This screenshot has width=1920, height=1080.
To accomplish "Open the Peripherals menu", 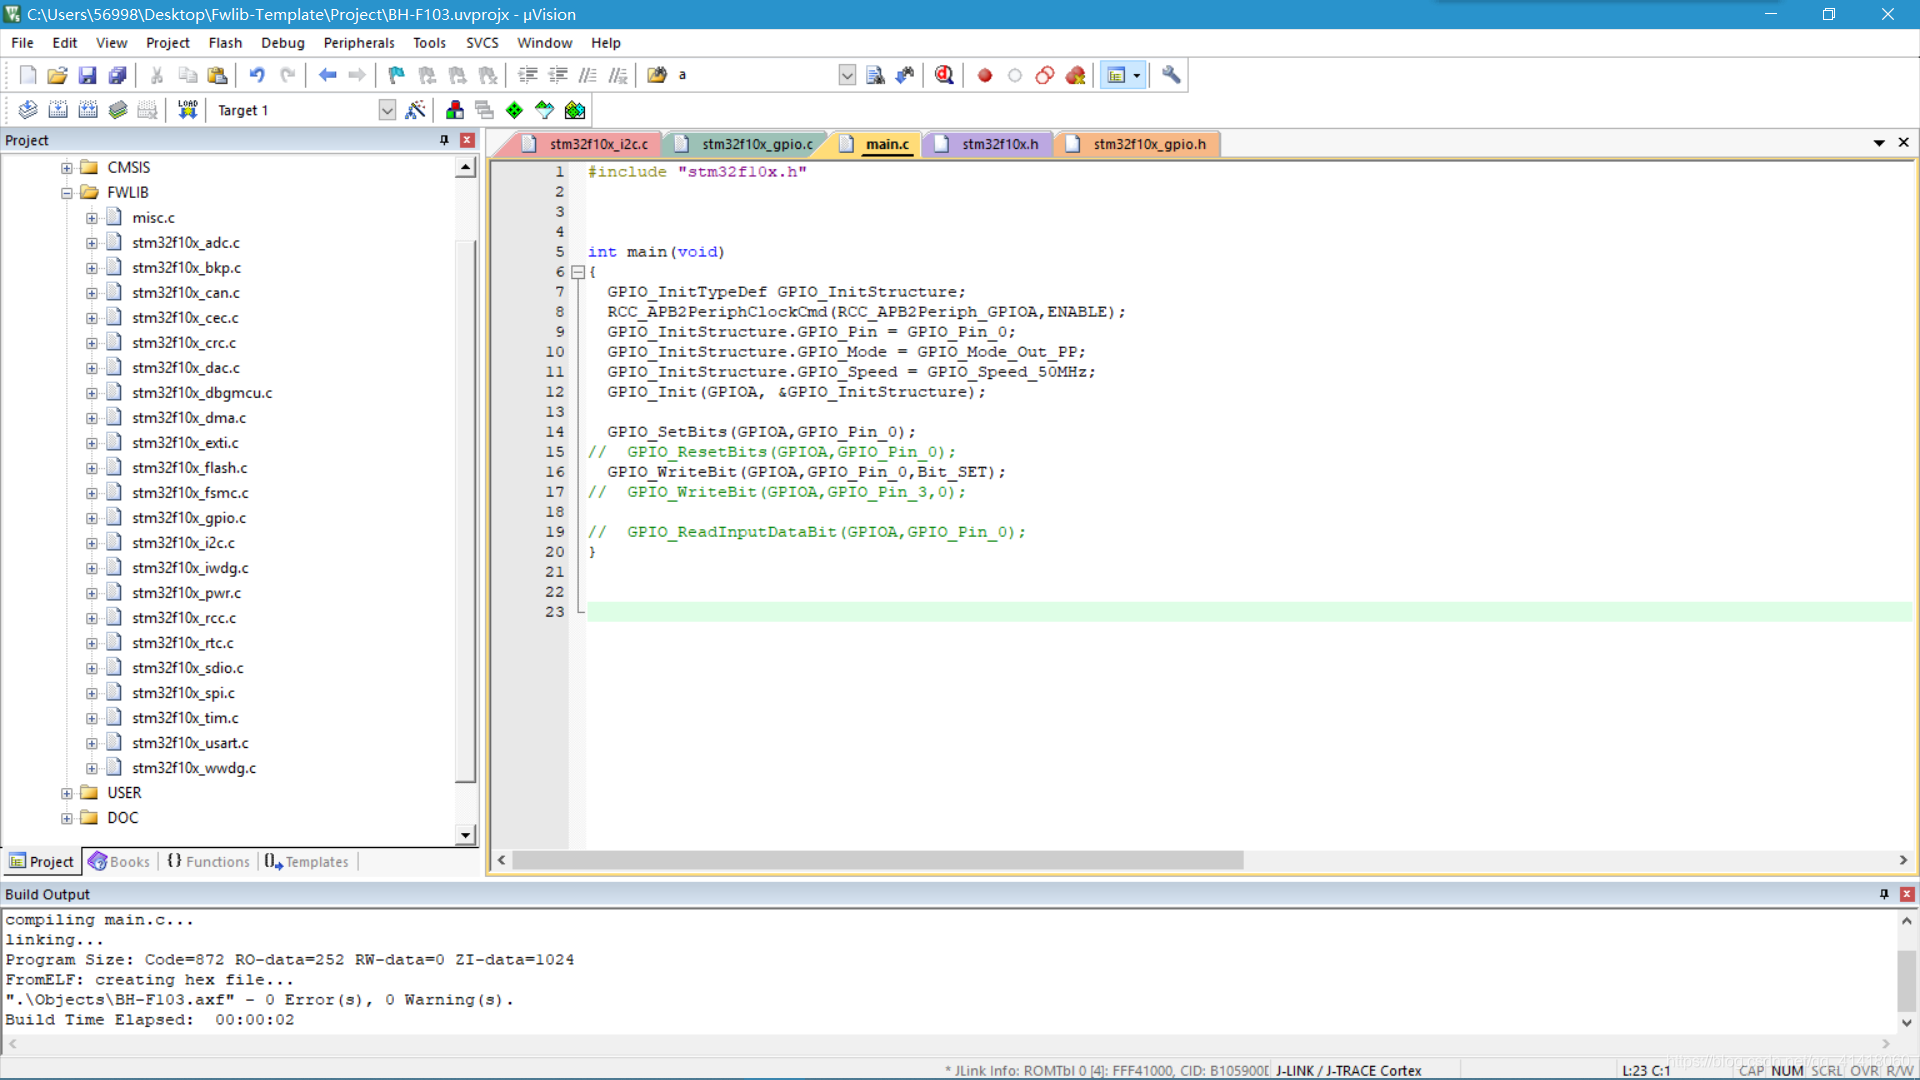I will pyautogui.click(x=359, y=43).
